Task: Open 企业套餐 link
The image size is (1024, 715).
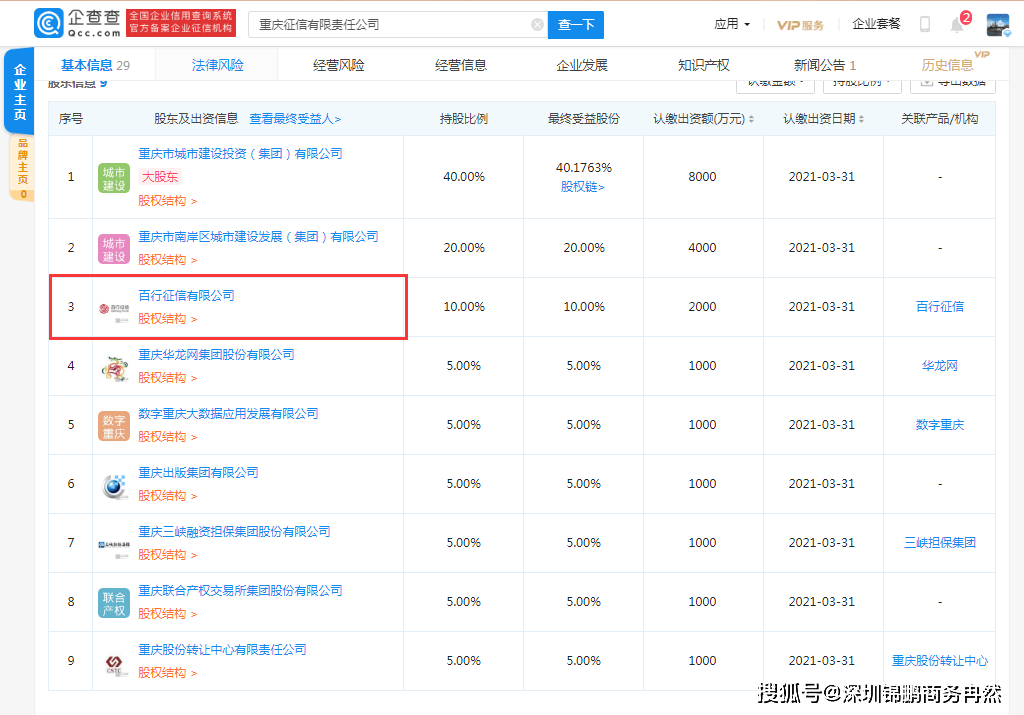Action: click(x=876, y=24)
